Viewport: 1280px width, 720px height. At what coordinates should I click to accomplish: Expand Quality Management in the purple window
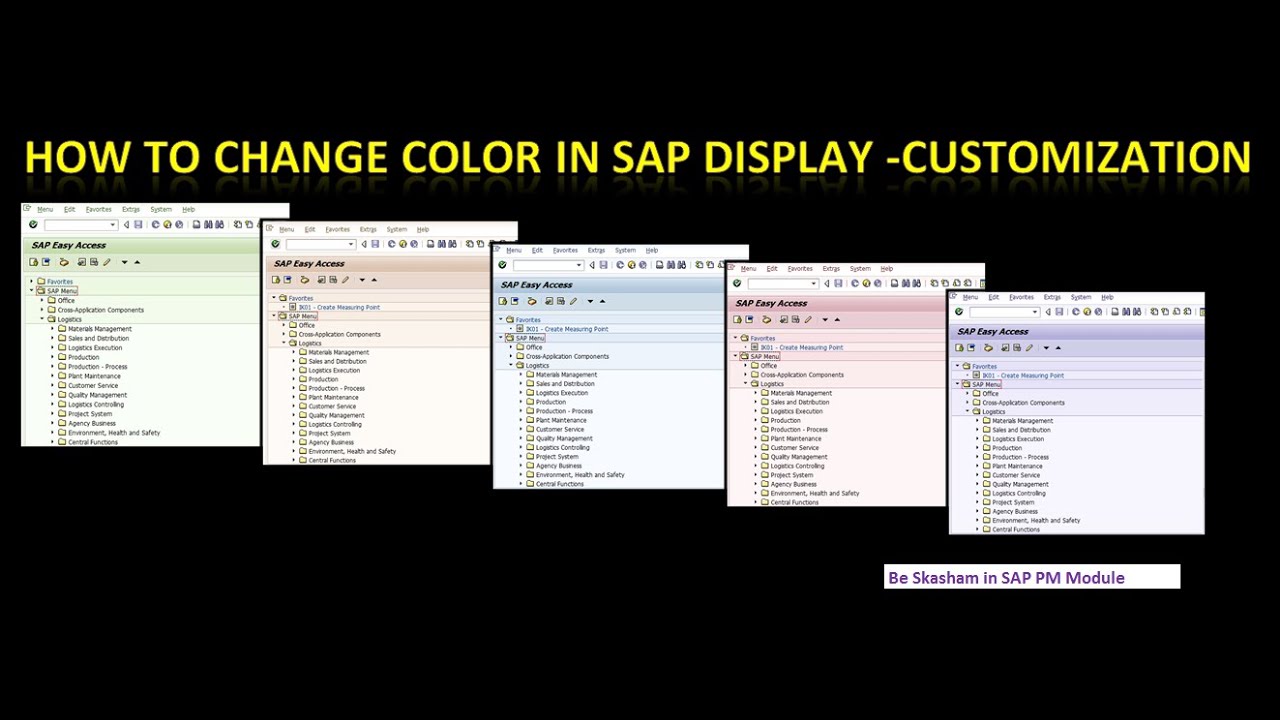(x=977, y=484)
